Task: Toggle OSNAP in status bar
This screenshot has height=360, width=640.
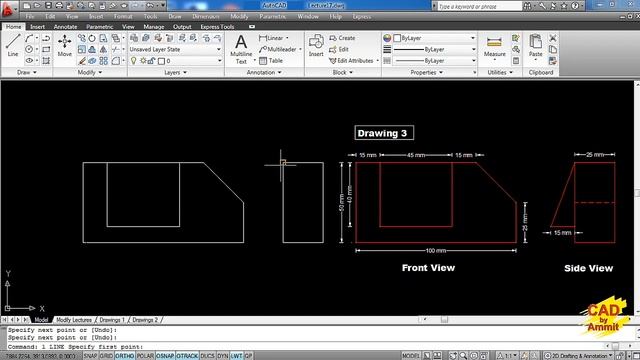Action: 165,356
